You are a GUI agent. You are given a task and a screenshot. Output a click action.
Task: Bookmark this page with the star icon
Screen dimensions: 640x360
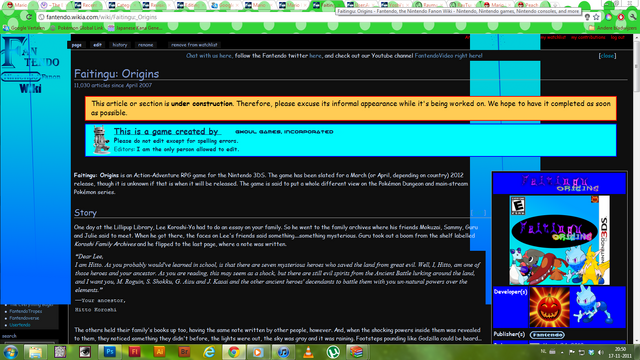[x=596, y=17]
